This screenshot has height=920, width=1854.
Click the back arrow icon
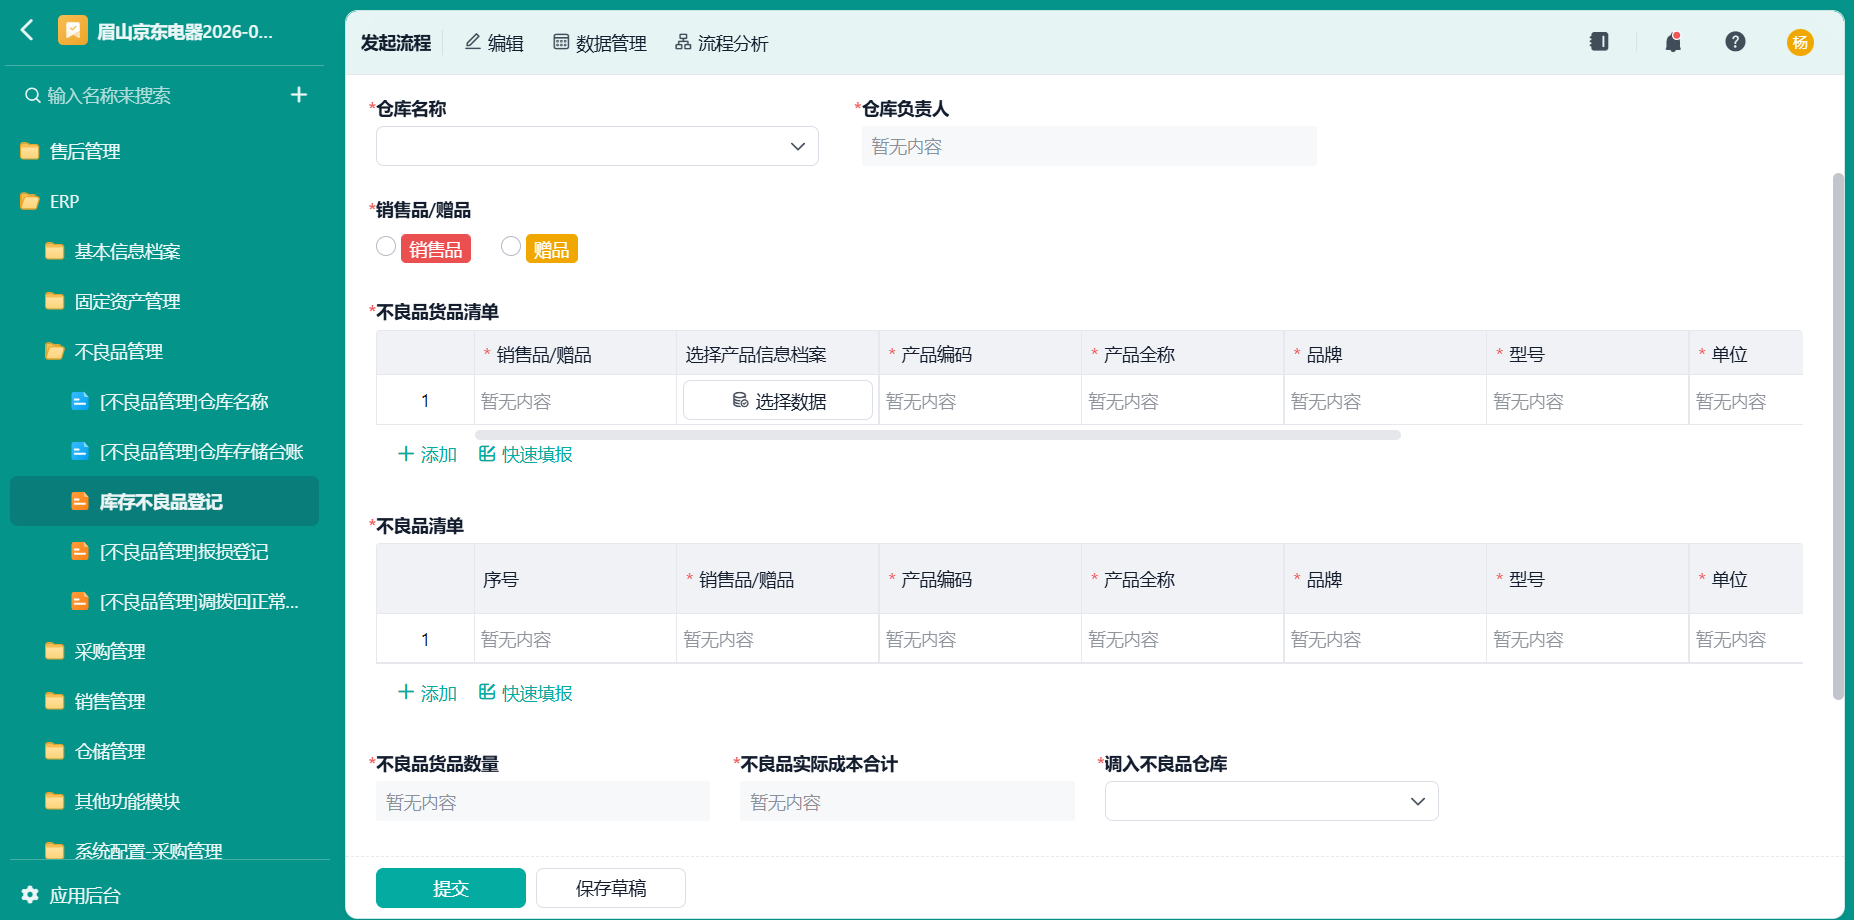pyautogui.click(x=27, y=30)
